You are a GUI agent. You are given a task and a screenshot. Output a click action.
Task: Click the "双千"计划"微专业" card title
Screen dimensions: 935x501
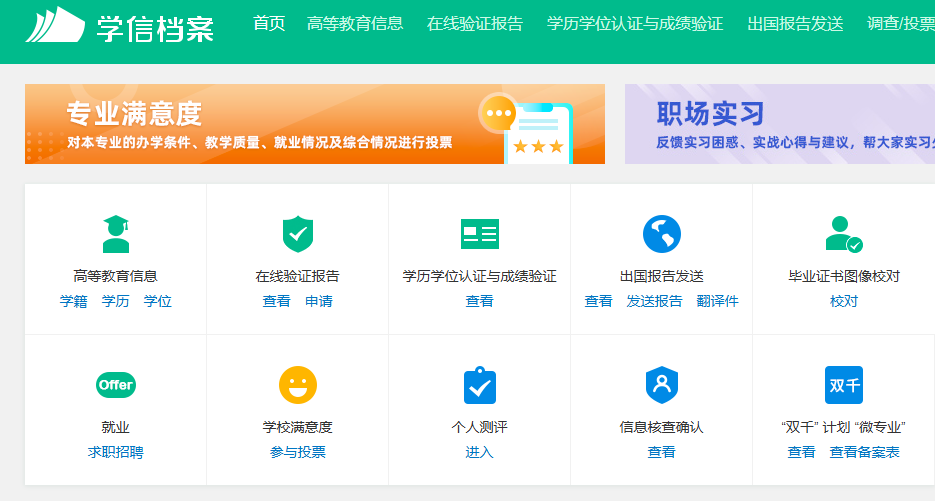pos(844,427)
